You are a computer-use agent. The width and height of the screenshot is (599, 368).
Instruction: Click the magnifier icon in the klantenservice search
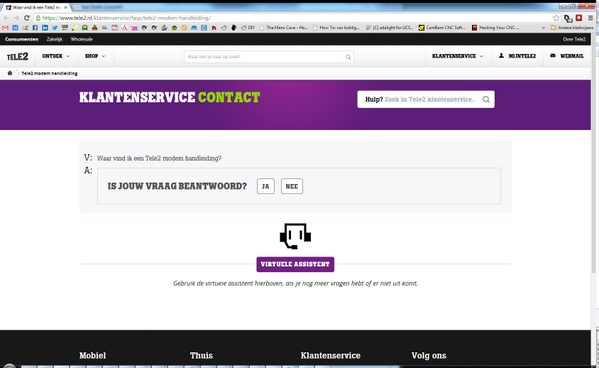point(486,99)
